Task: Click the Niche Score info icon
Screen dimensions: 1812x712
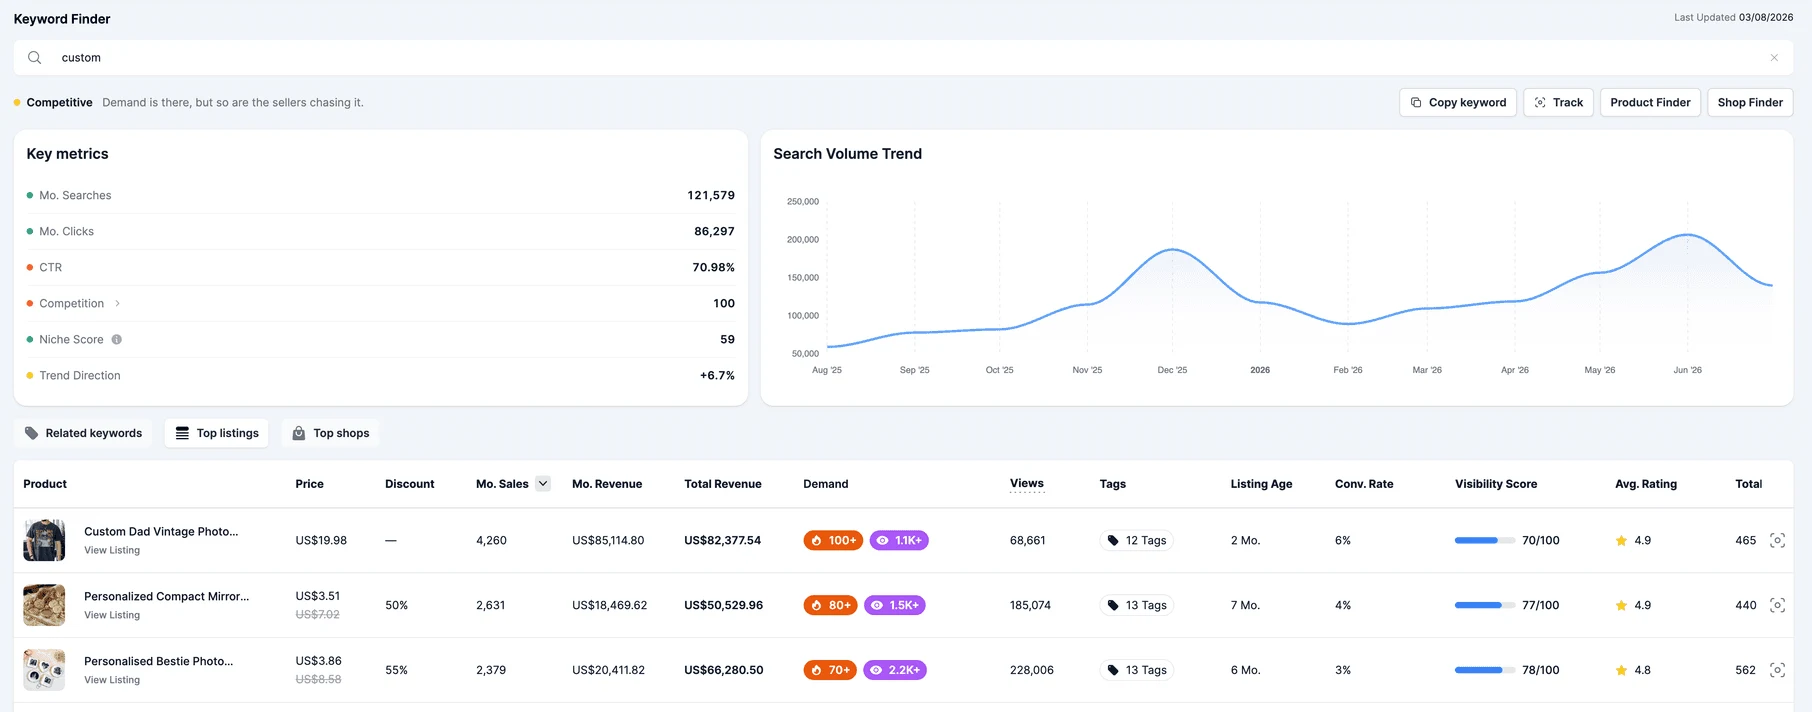Action: 116,339
